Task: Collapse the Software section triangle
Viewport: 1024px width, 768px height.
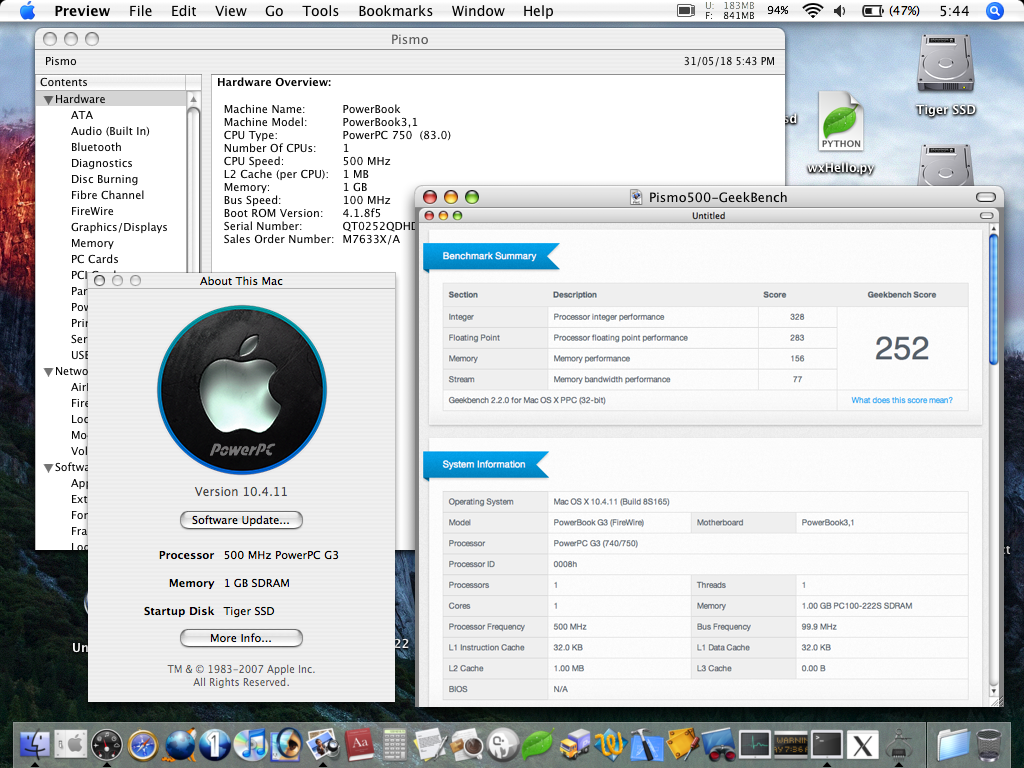Action: tap(48, 468)
